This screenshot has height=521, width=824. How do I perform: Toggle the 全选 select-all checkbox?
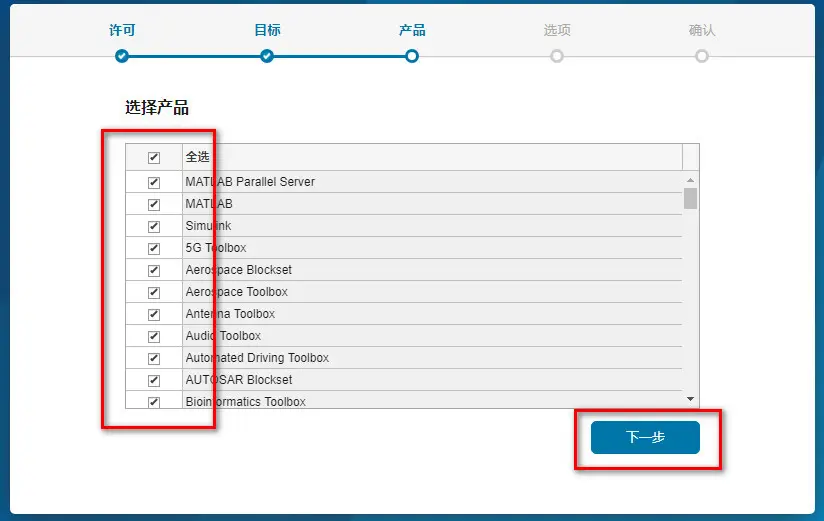[x=153, y=157]
